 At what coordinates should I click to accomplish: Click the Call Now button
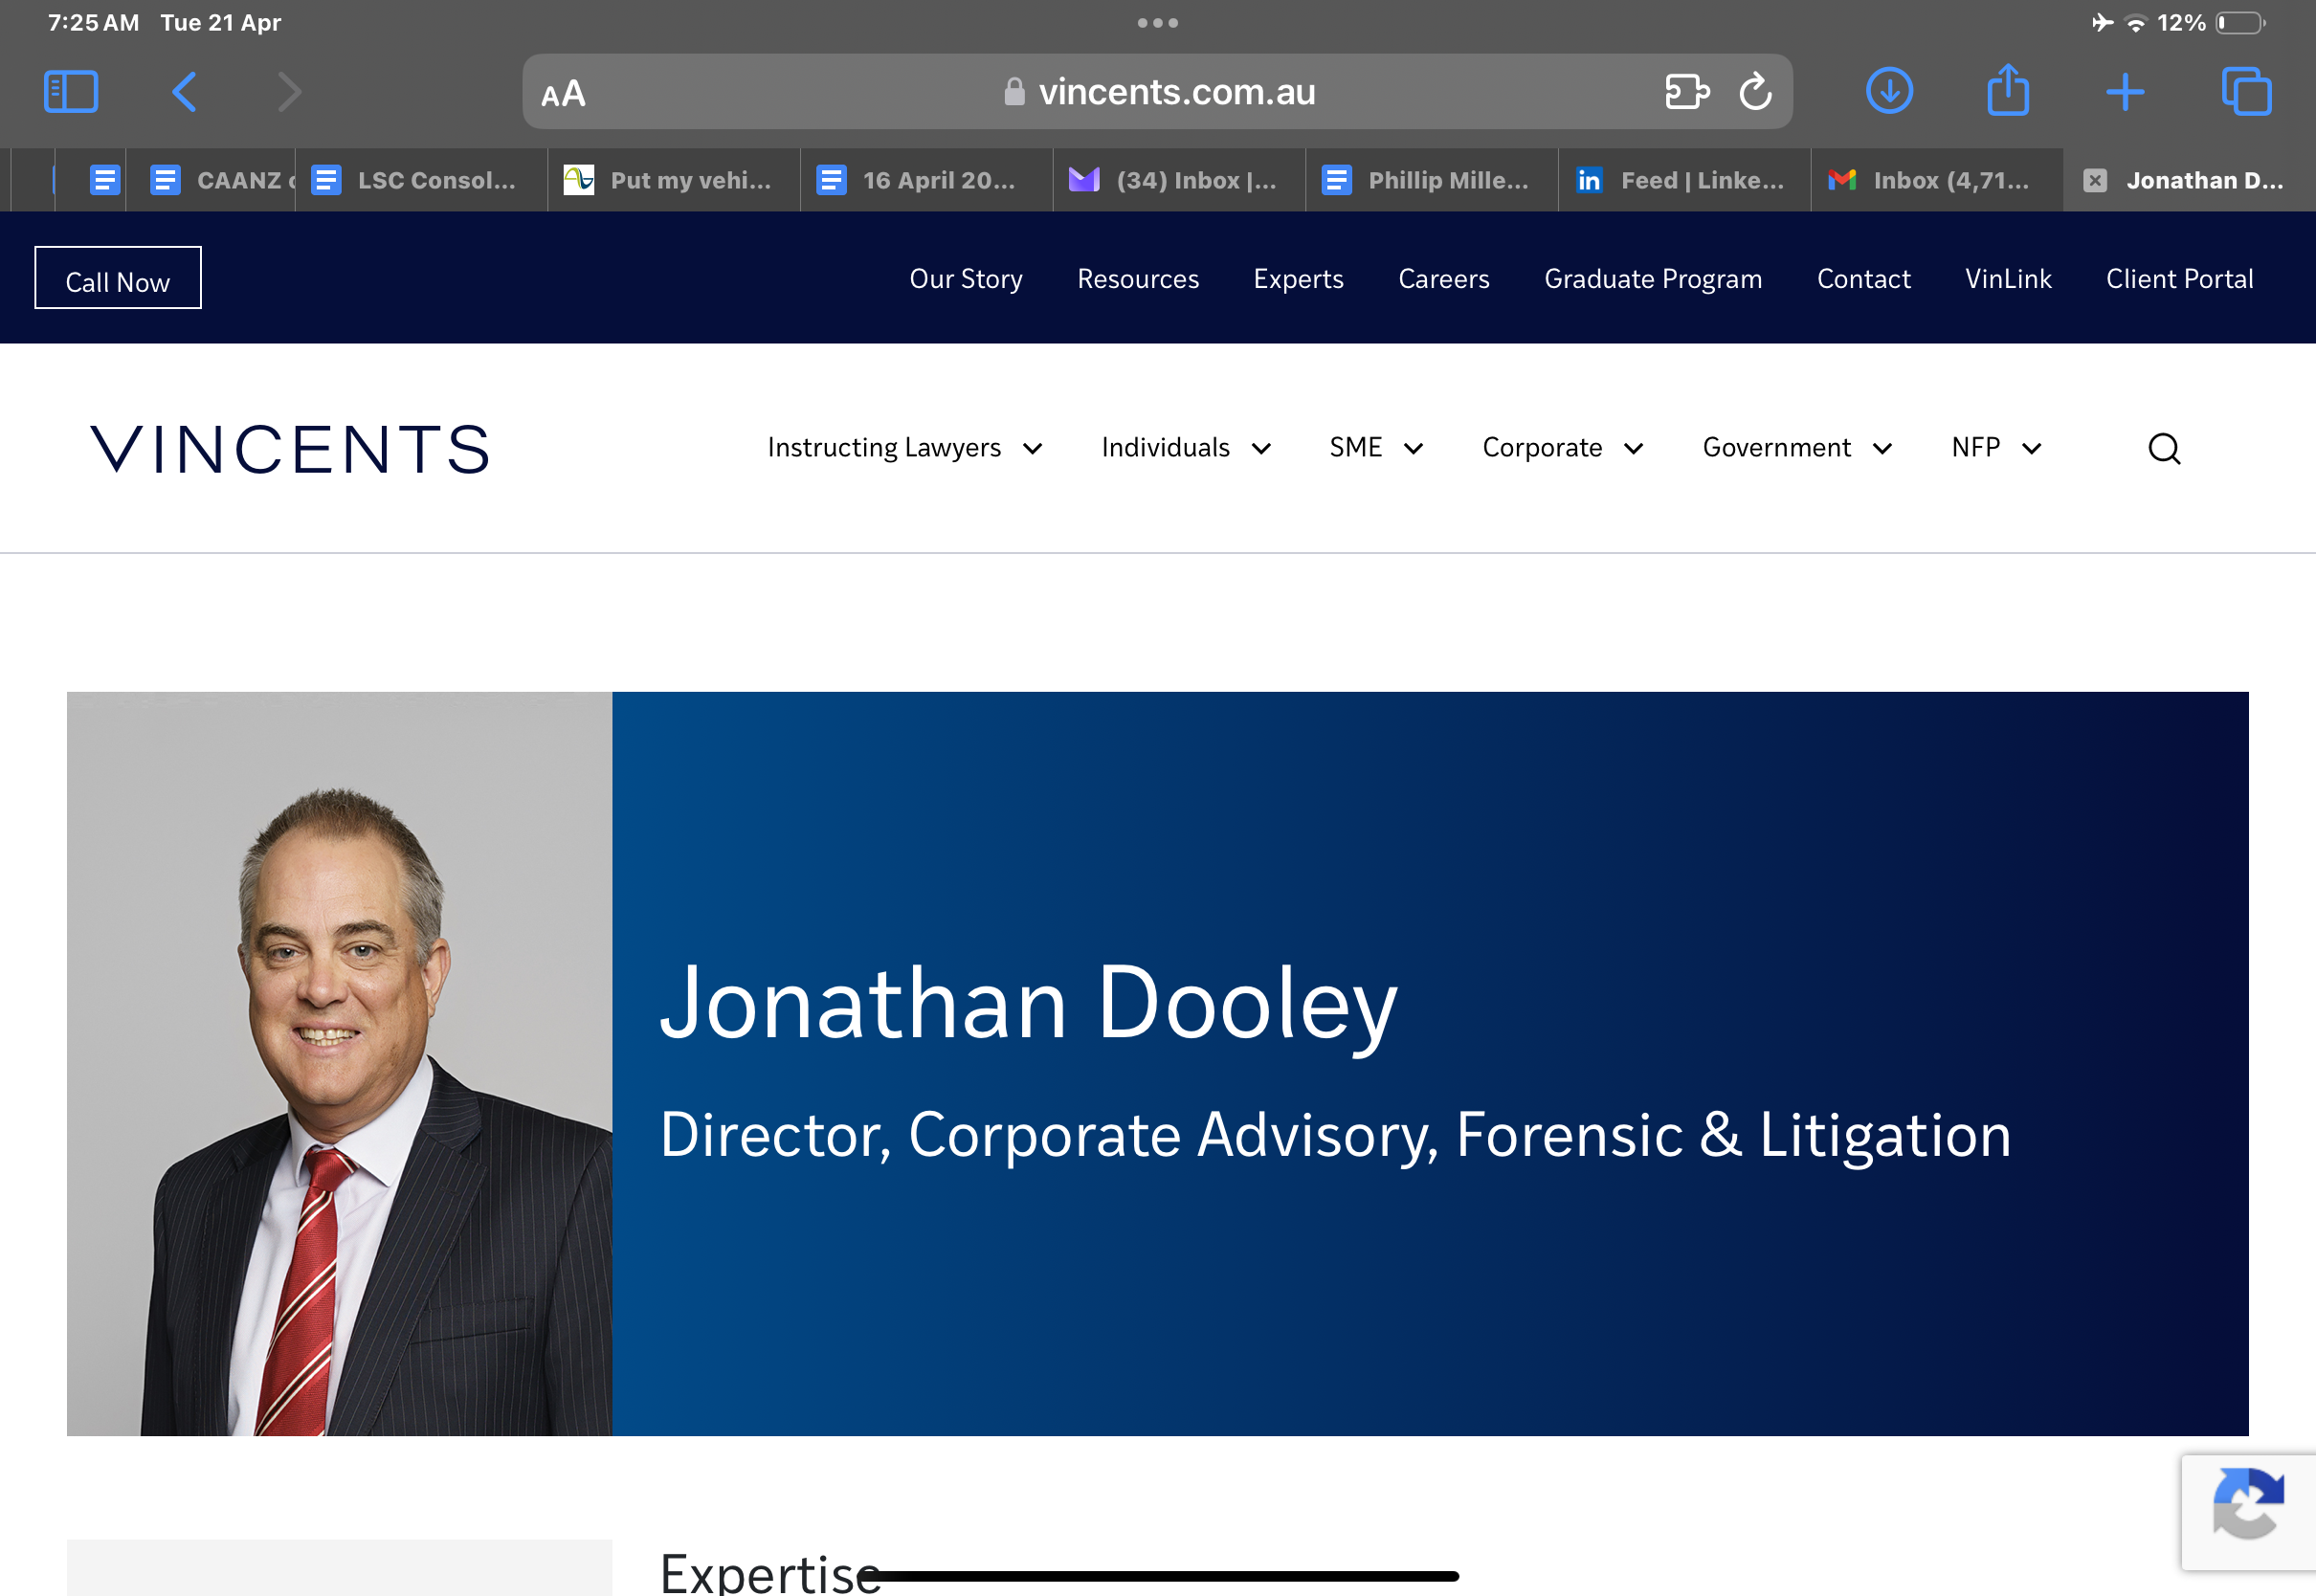point(118,278)
